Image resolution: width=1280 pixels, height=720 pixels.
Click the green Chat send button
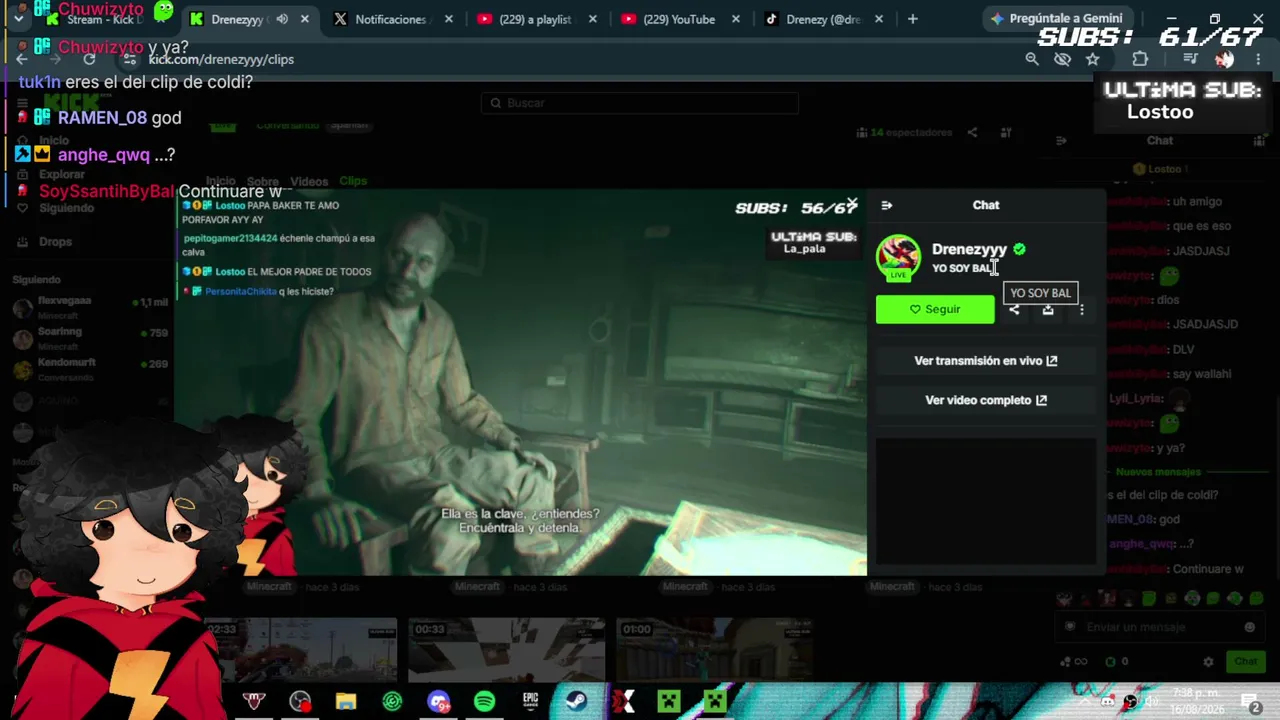pyautogui.click(x=1246, y=661)
